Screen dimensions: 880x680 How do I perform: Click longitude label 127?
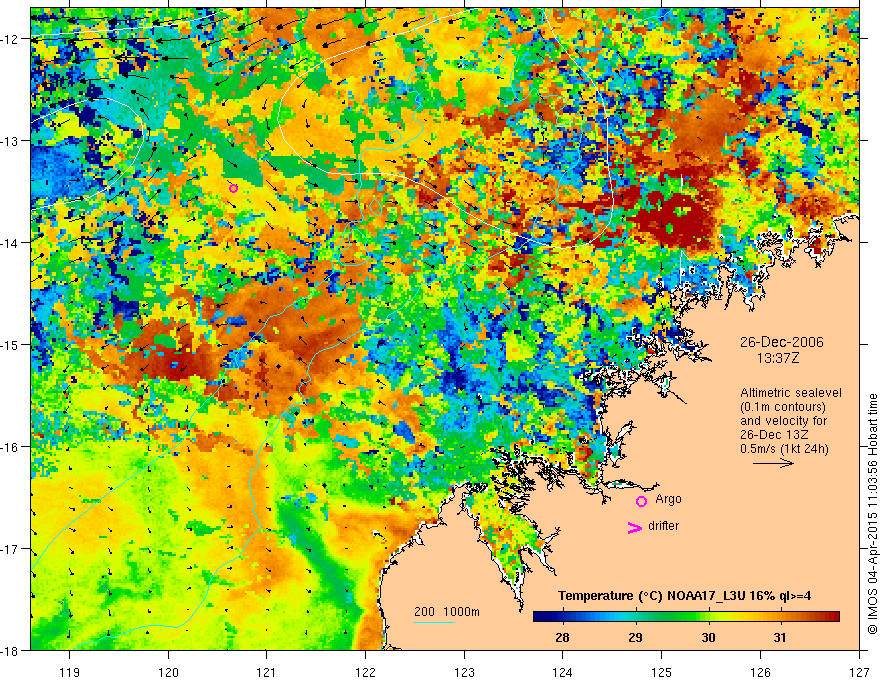[859, 672]
